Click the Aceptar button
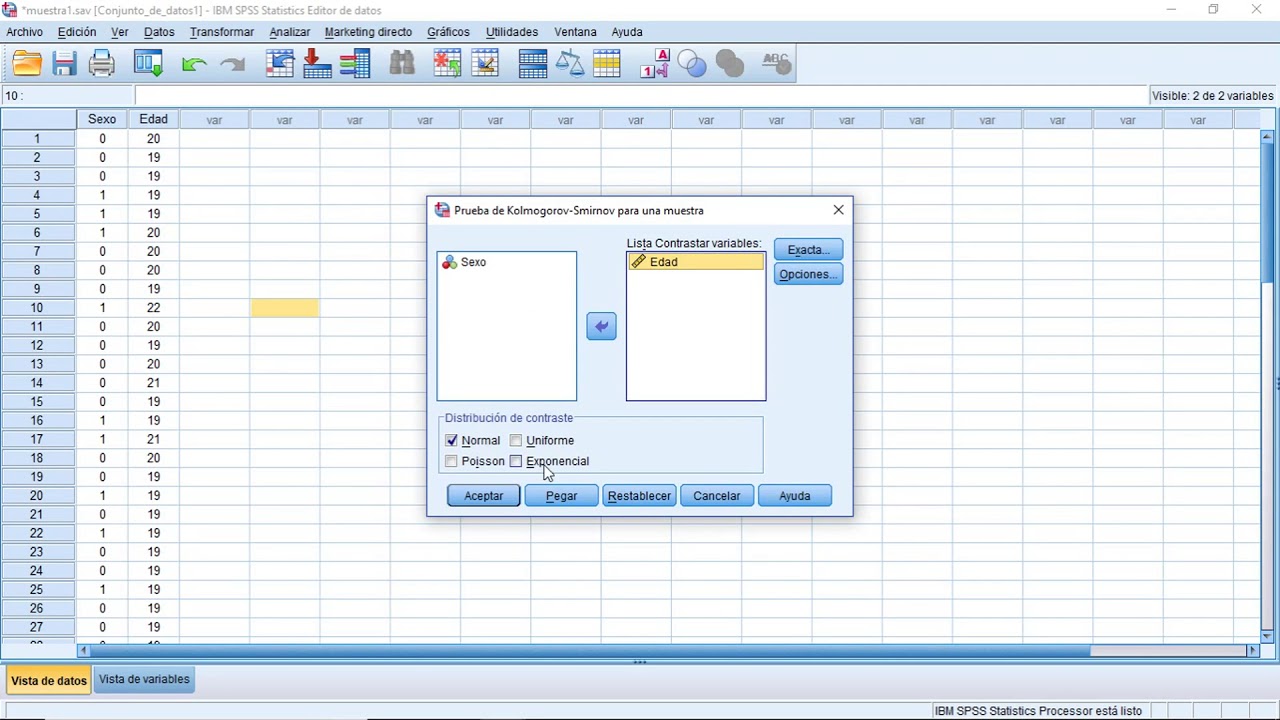The width and height of the screenshot is (1280, 720). 484,496
